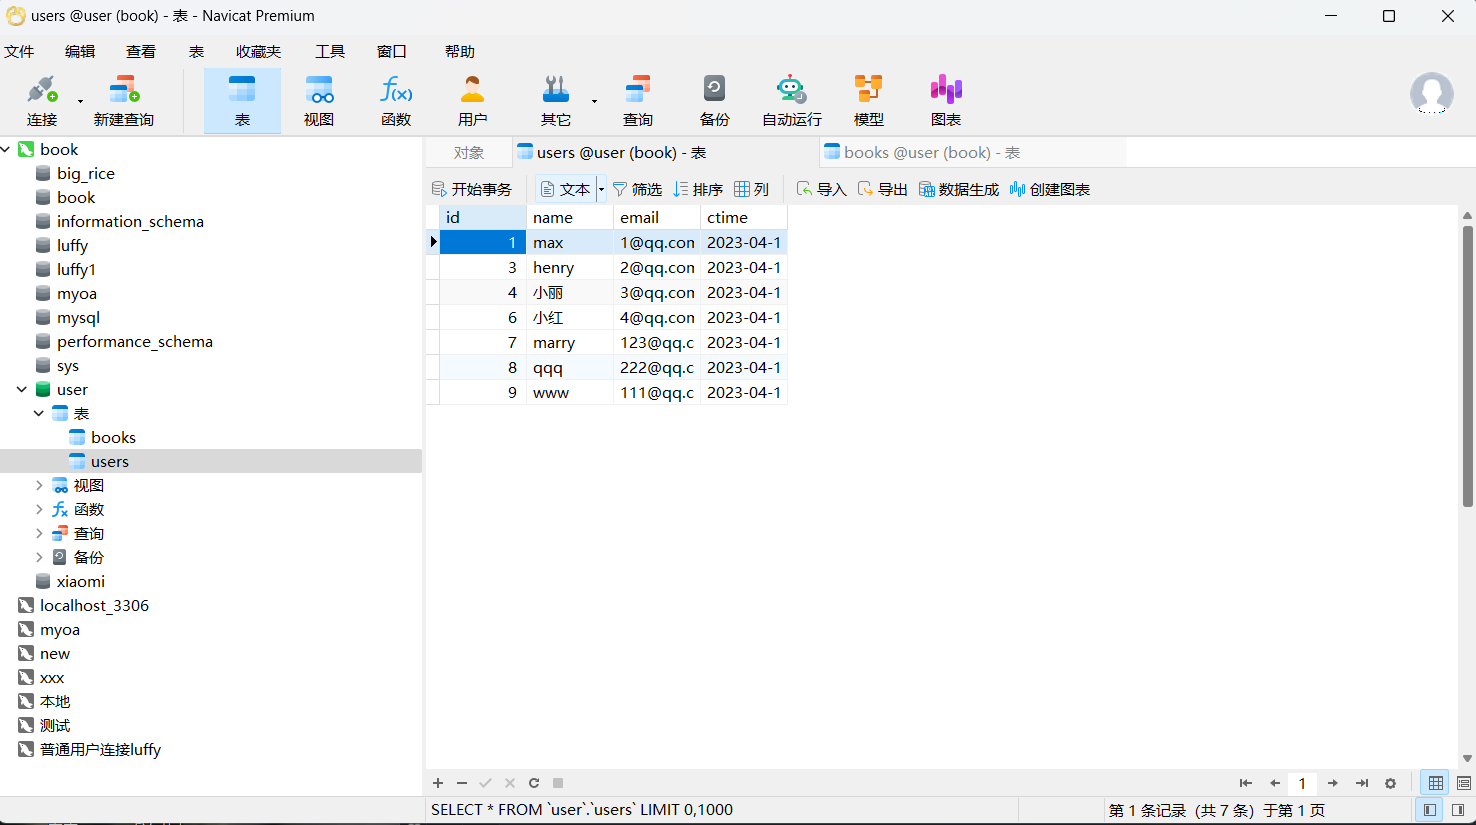This screenshot has height=825, width=1476.
Task: Collapse the user database node
Action: click(x=22, y=389)
